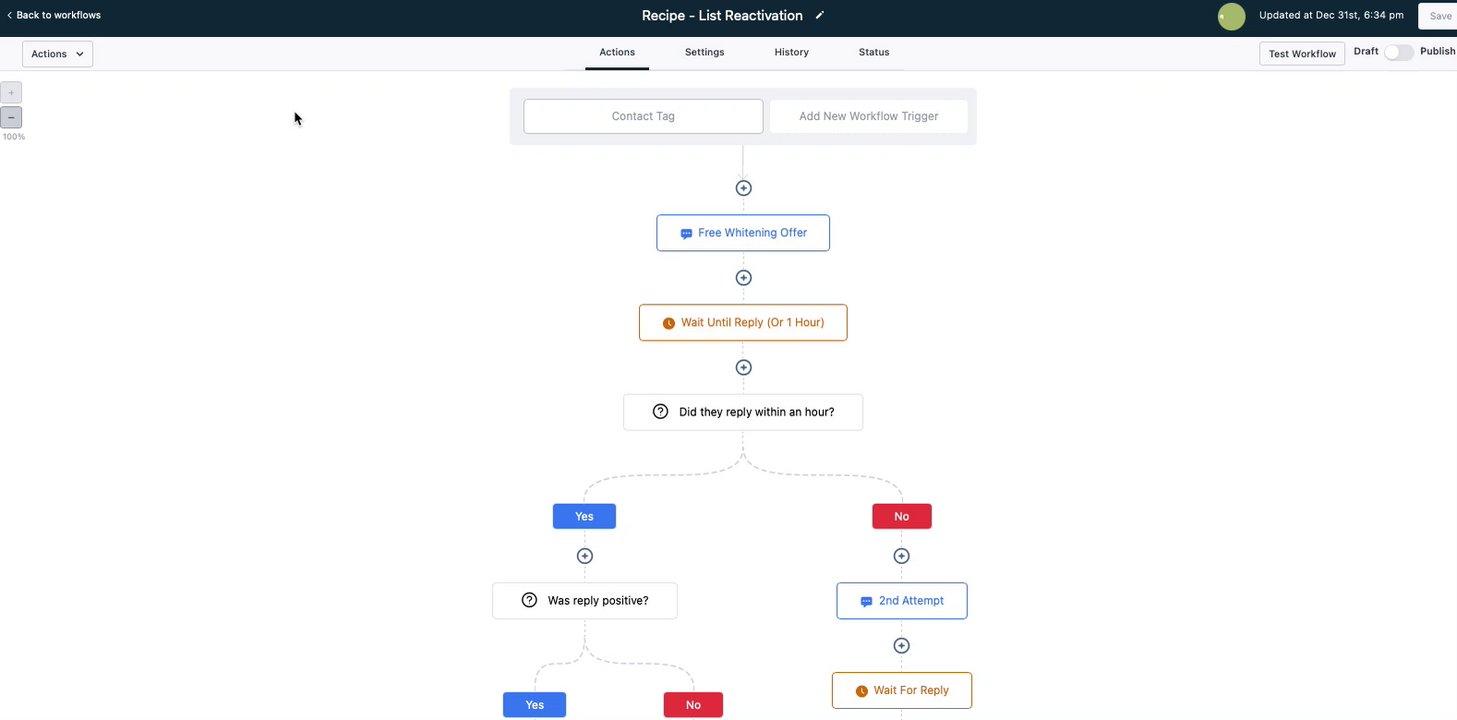1457x720 pixels.
Task: Add step under the red No branch
Action: pos(901,556)
